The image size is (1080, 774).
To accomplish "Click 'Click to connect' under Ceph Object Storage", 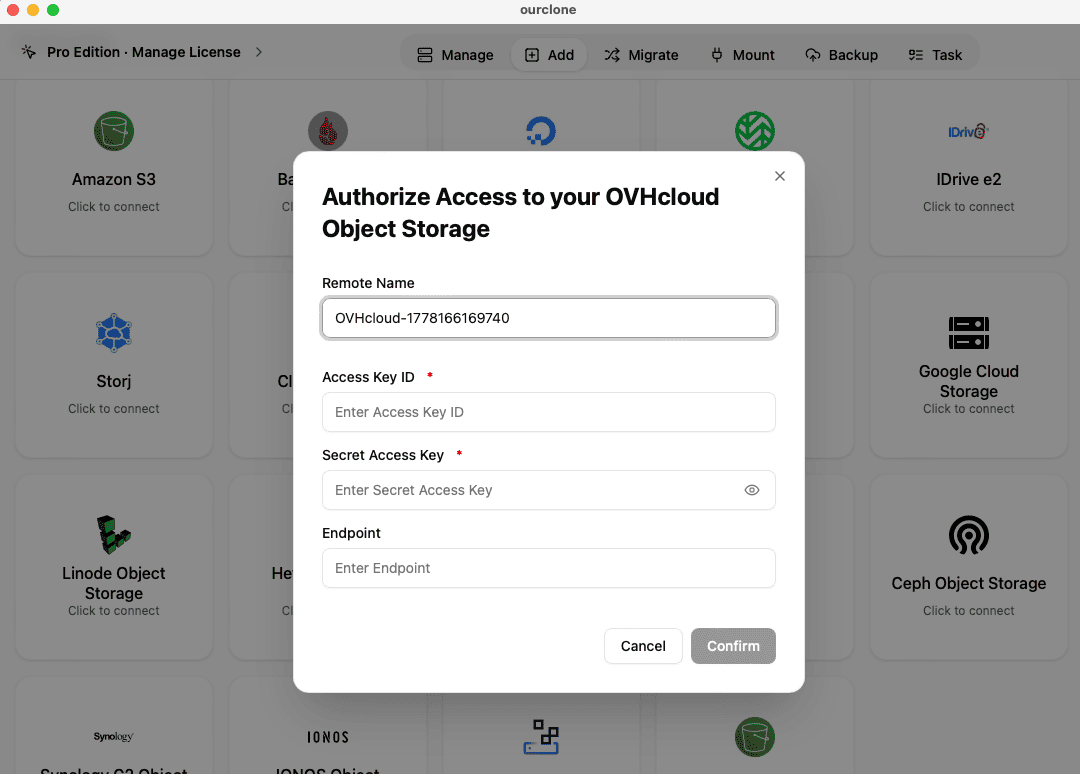I will tap(968, 611).
